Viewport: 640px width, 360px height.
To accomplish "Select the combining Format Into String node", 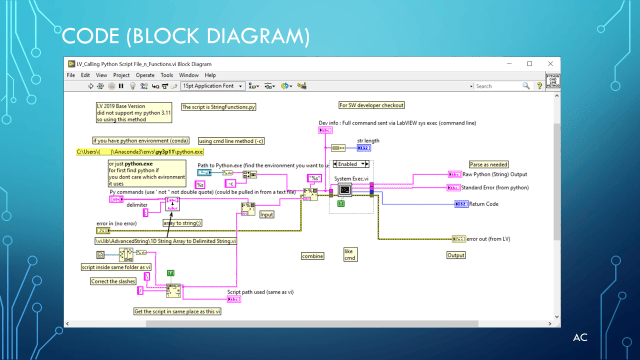I will click(310, 194).
